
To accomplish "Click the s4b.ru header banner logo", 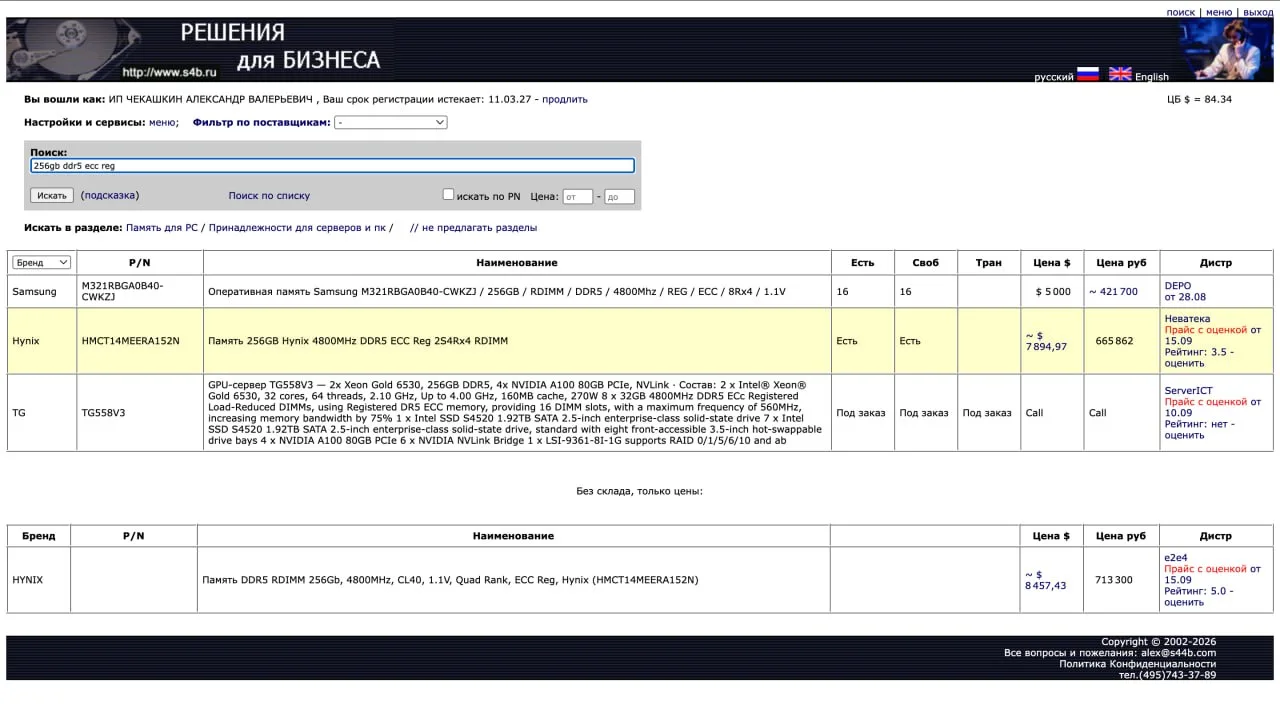I will pyautogui.click(x=200, y=49).
